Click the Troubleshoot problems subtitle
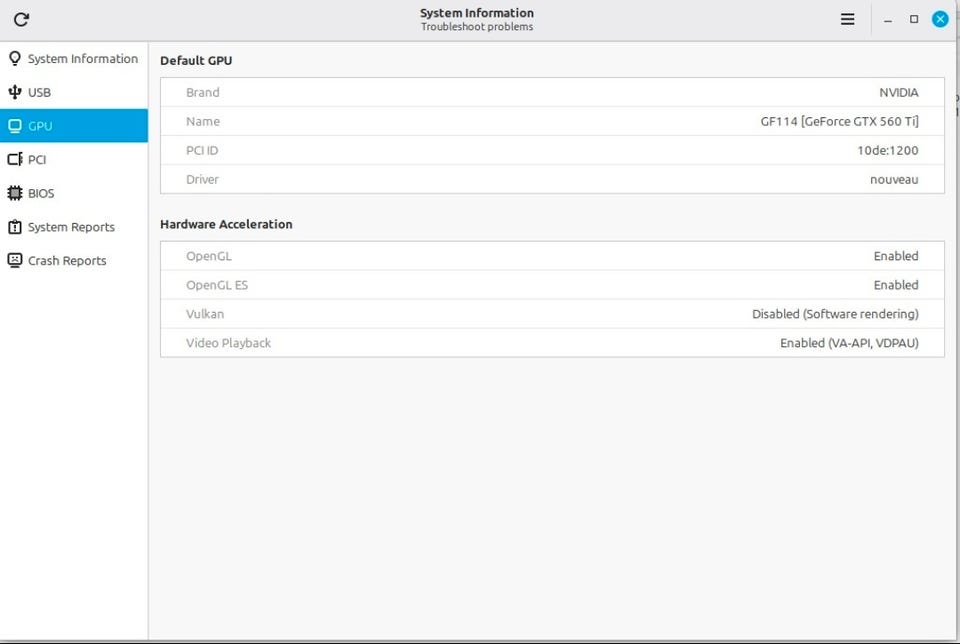 point(477,27)
